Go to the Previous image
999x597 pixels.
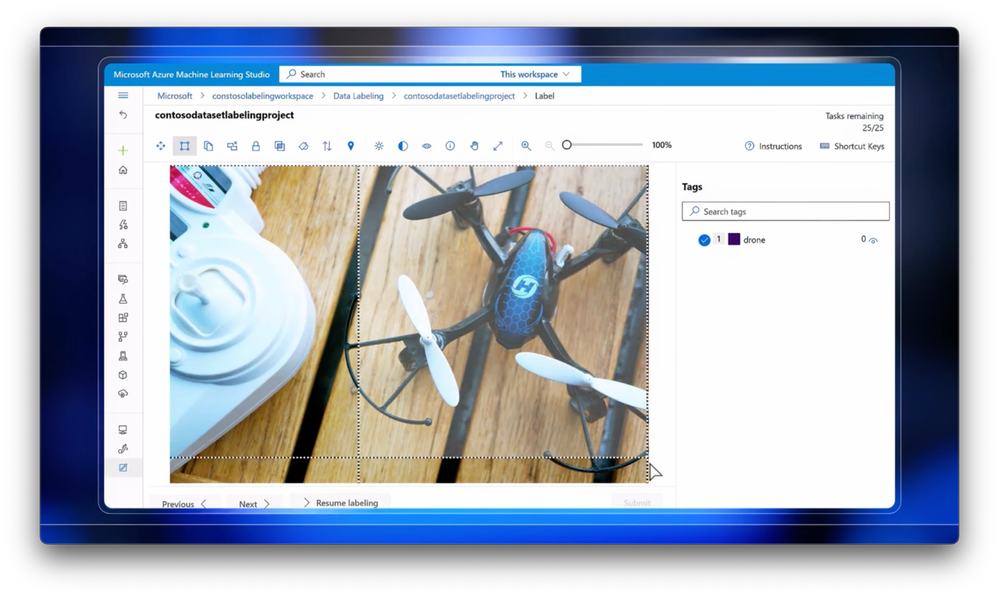pyautogui.click(x=184, y=503)
